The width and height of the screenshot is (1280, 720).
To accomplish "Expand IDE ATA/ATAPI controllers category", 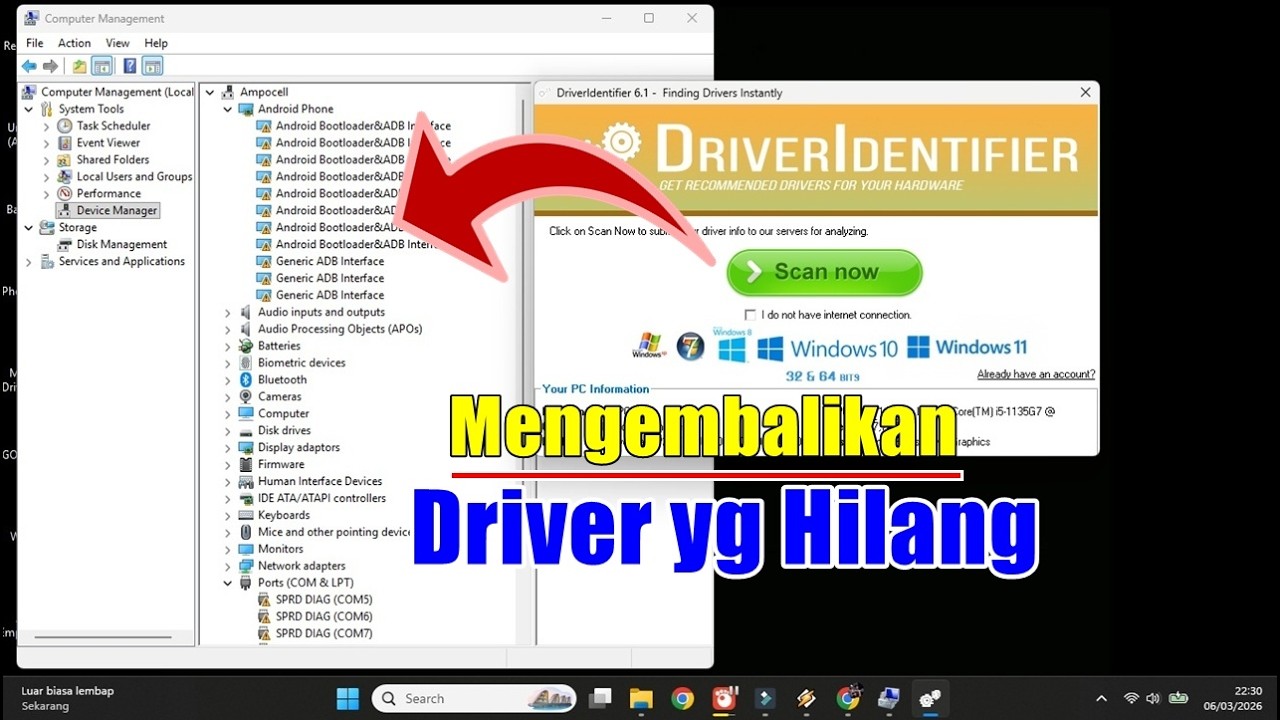I will [x=228, y=499].
